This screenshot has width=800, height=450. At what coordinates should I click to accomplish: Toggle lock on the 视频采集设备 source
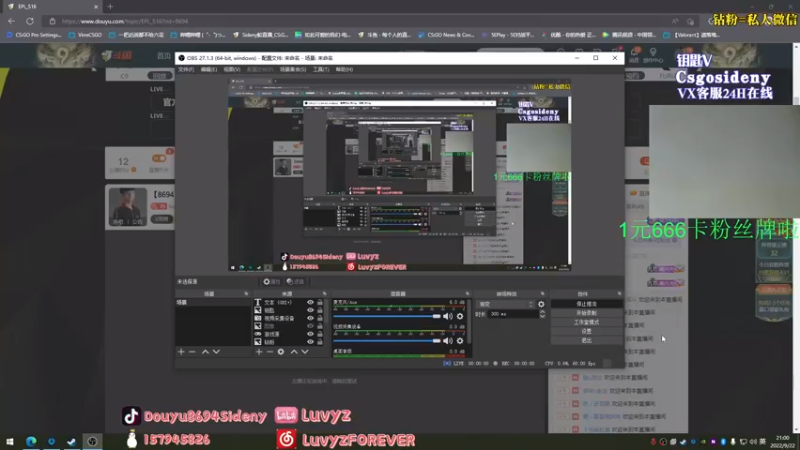(x=320, y=318)
